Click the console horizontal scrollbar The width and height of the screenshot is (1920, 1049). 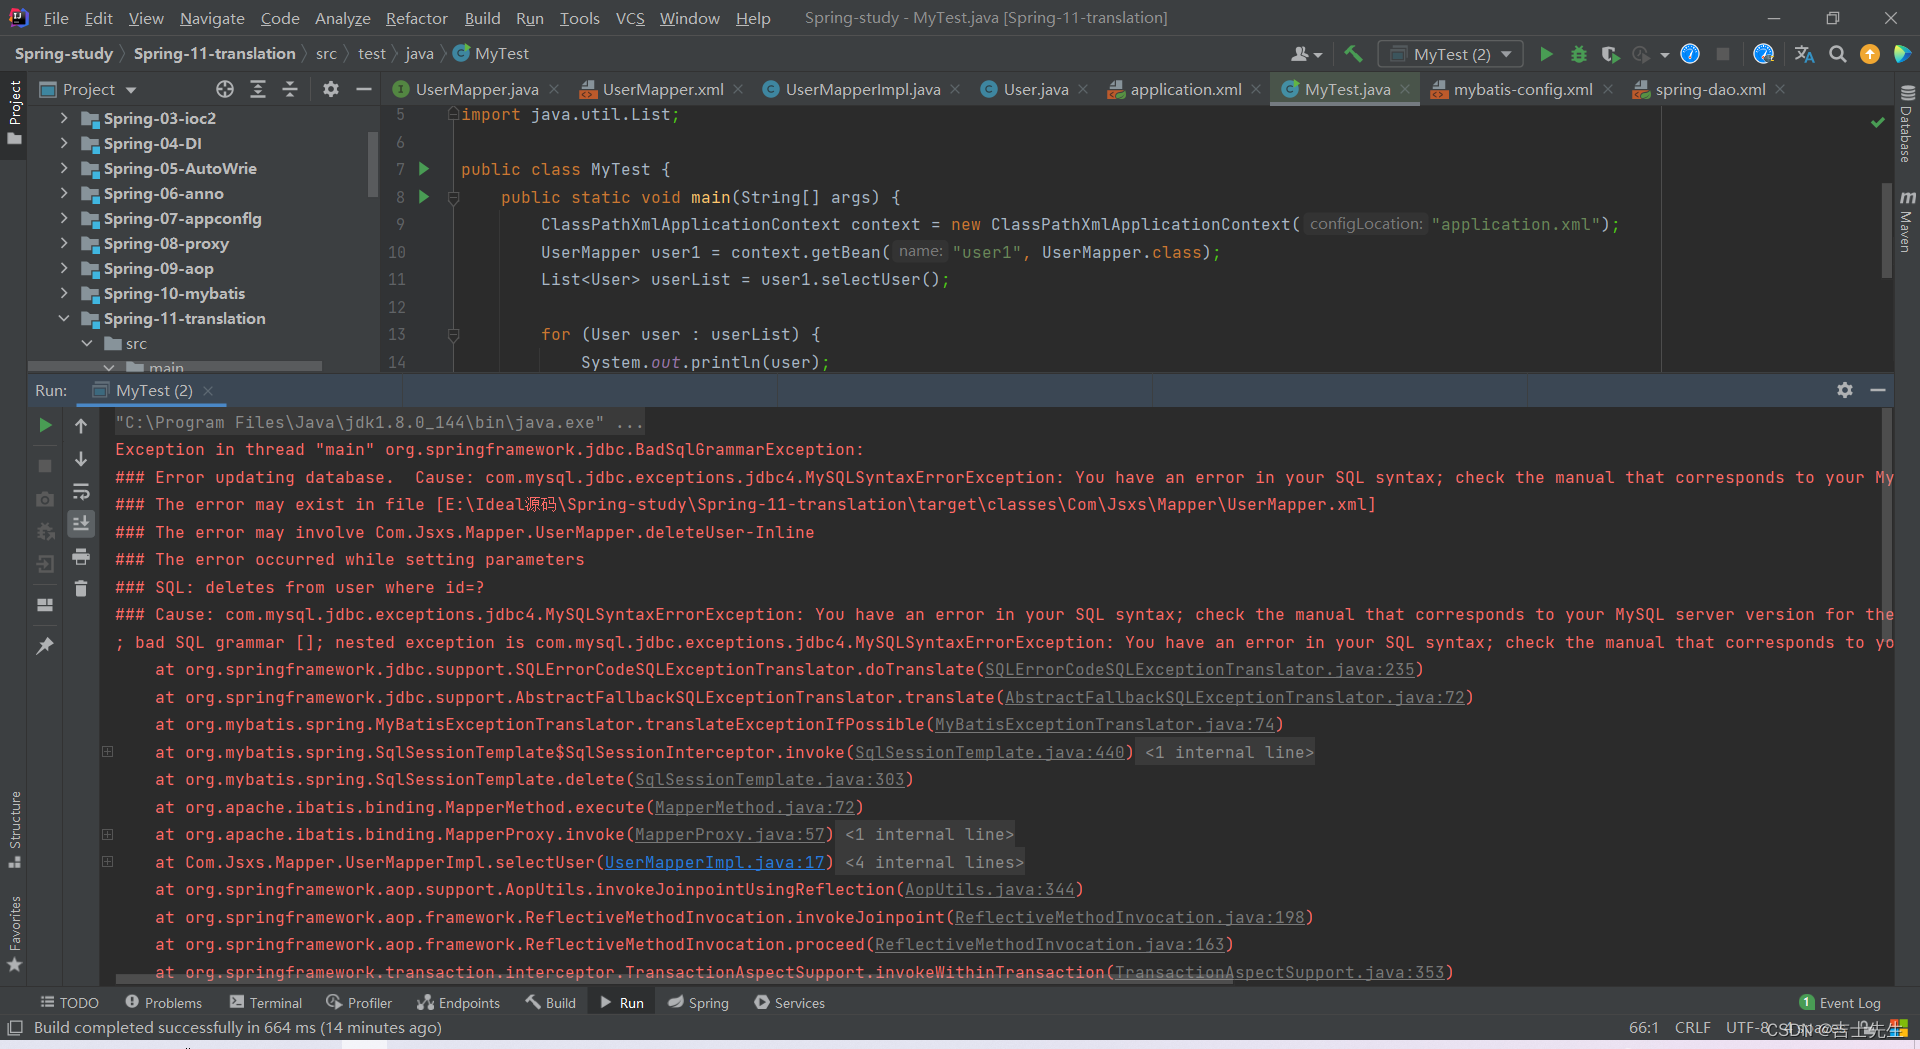675,980
